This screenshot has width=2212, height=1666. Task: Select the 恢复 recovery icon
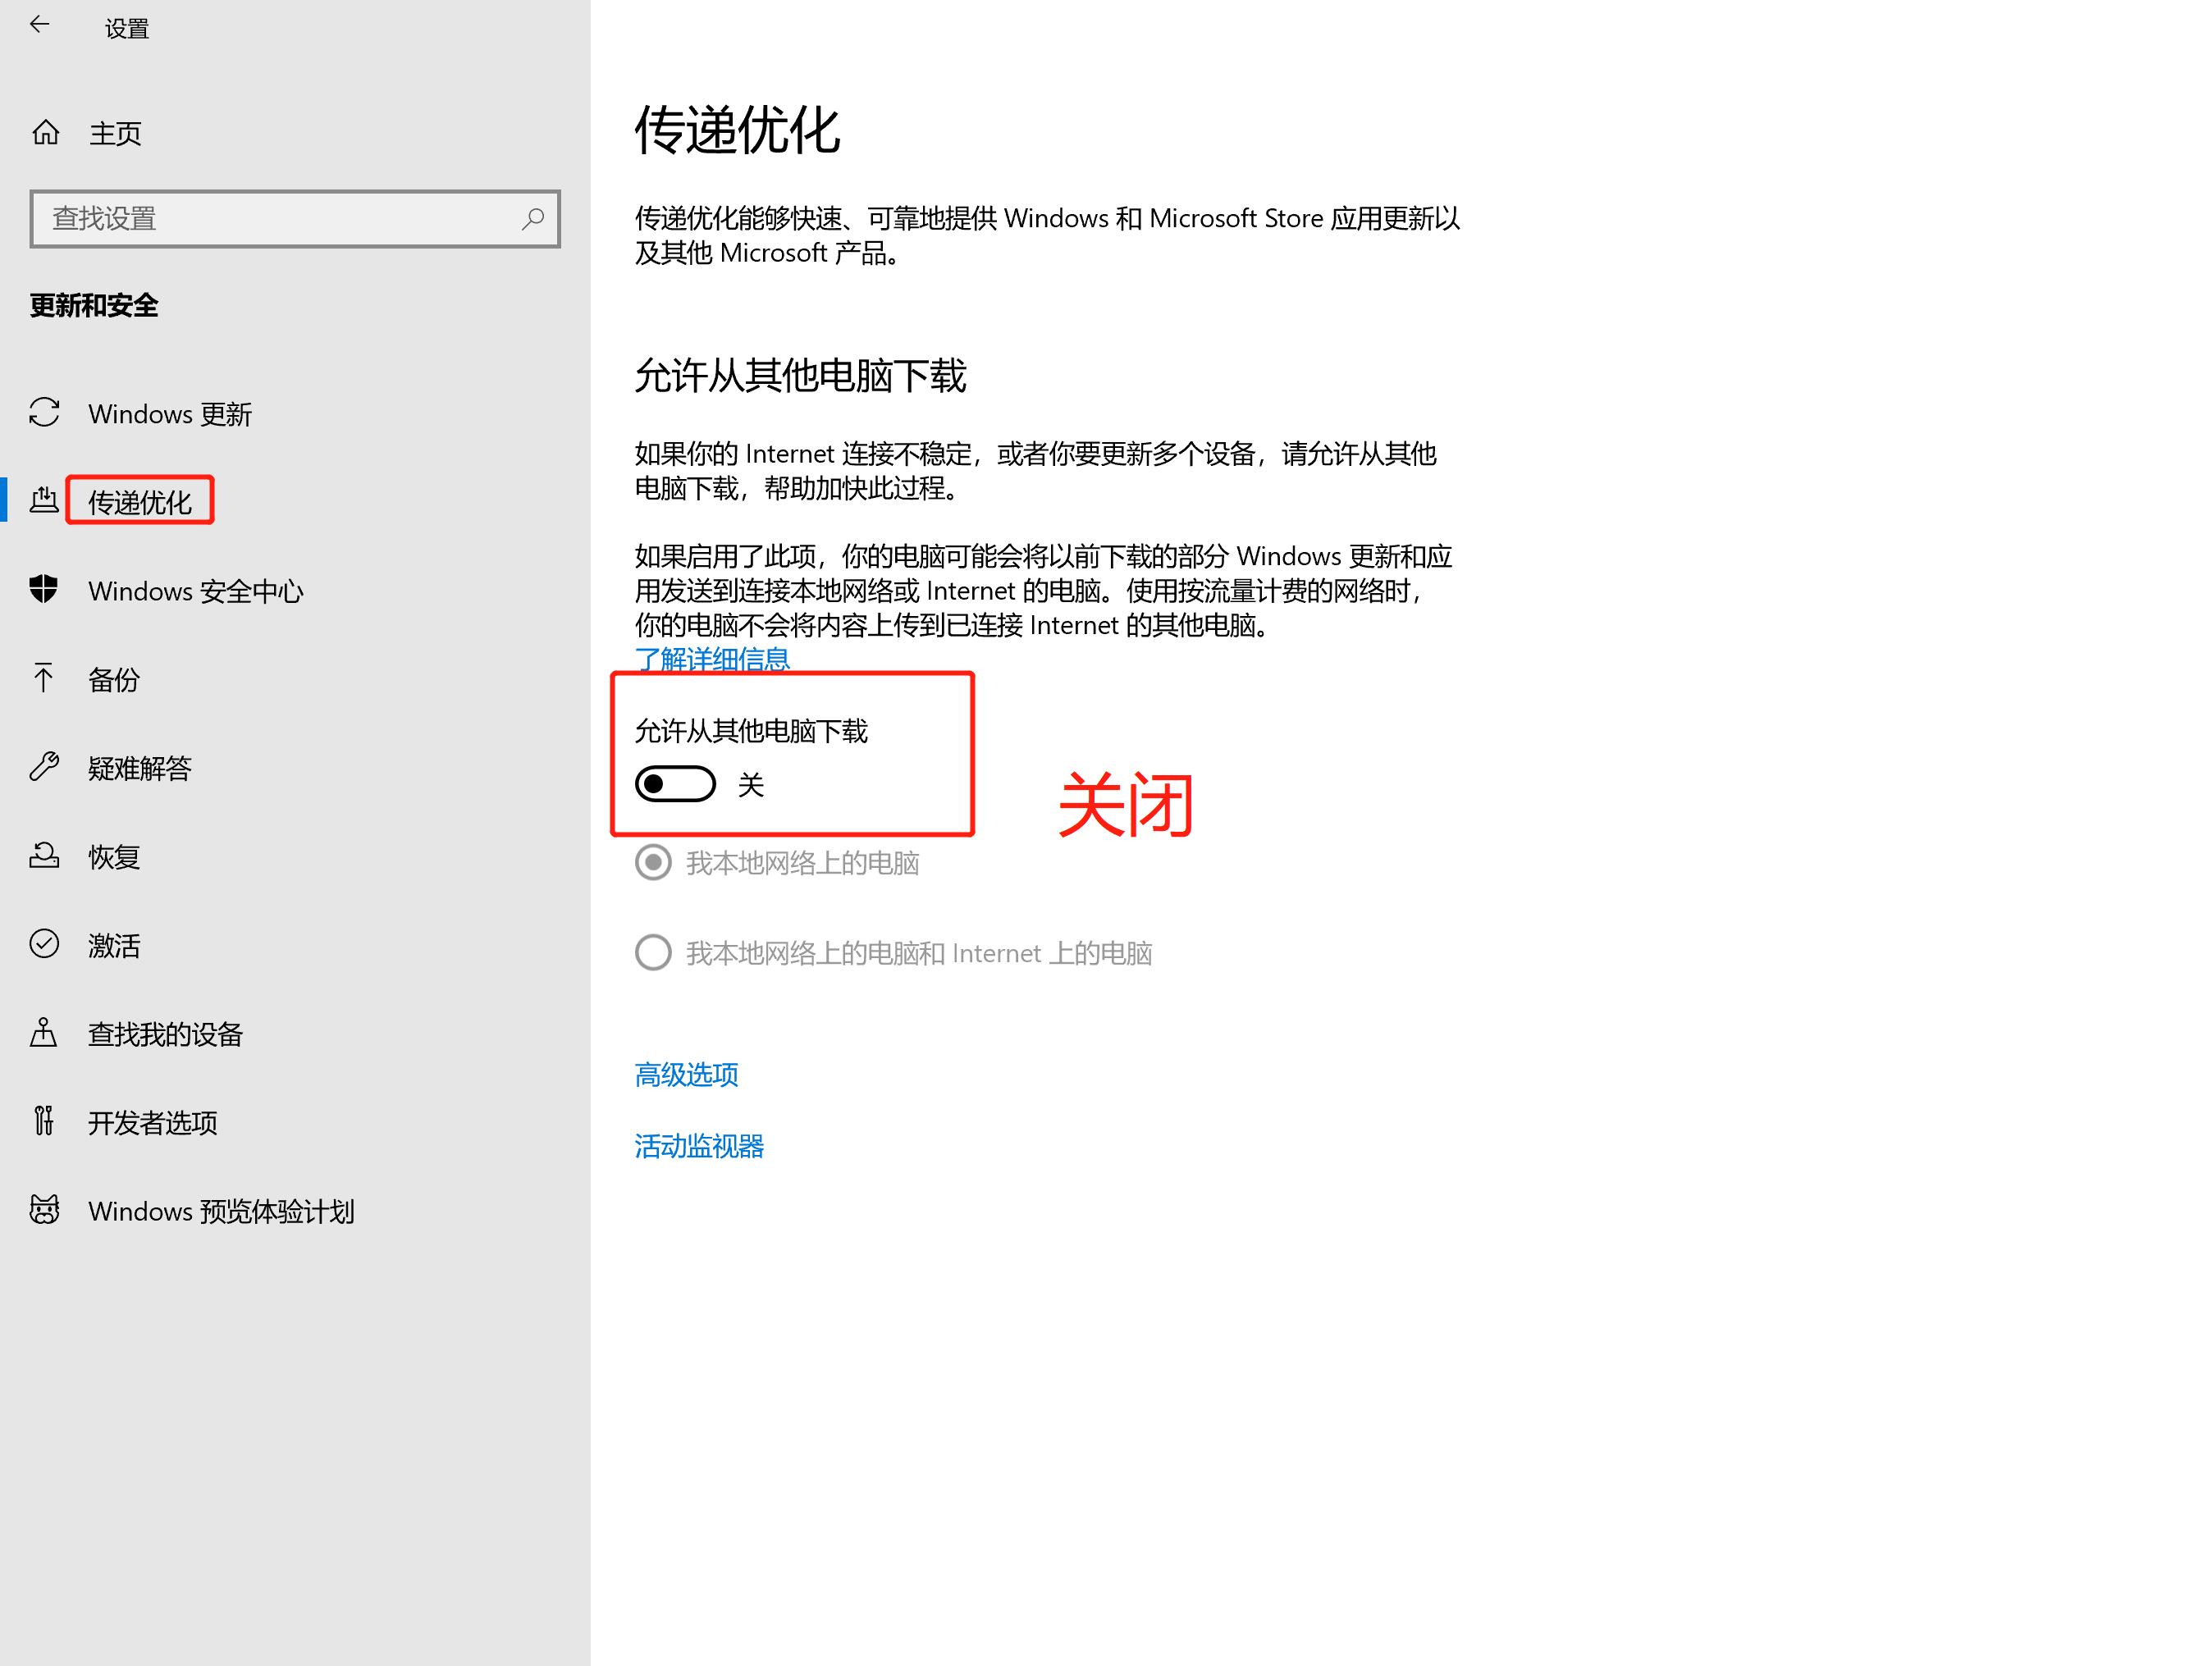(x=44, y=856)
